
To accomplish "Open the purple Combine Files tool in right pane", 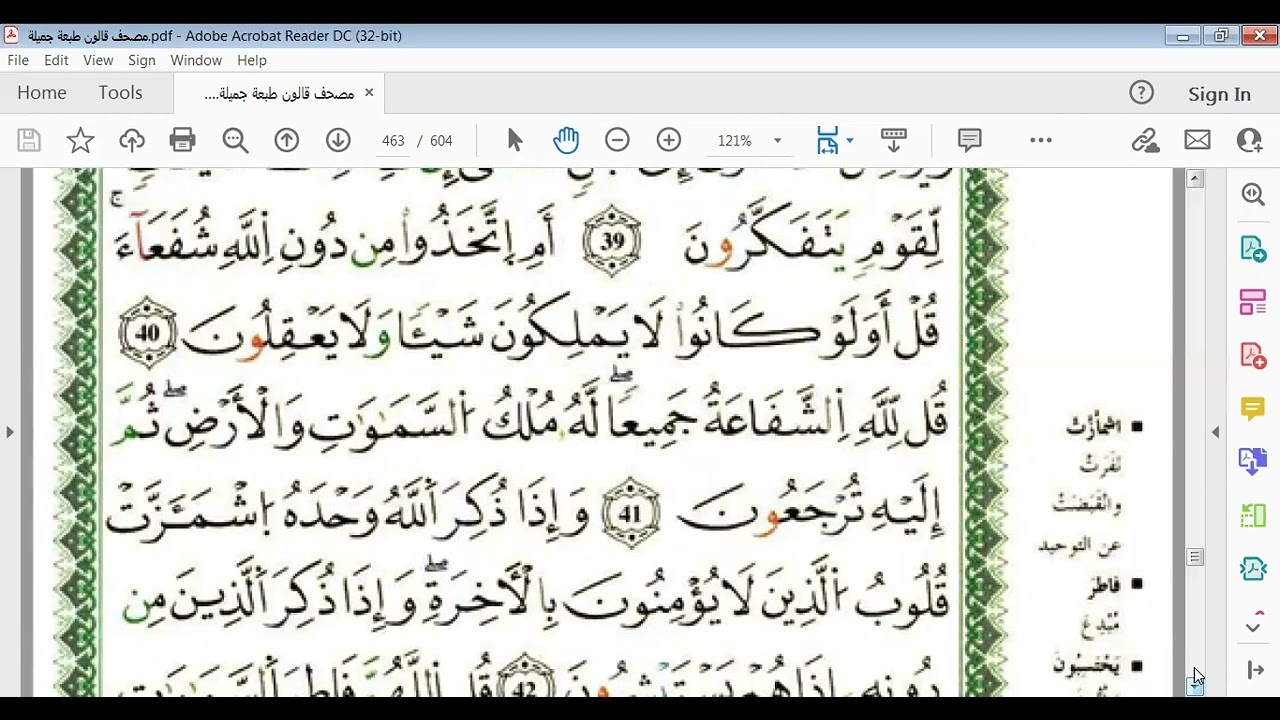I will pyautogui.click(x=1253, y=462).
